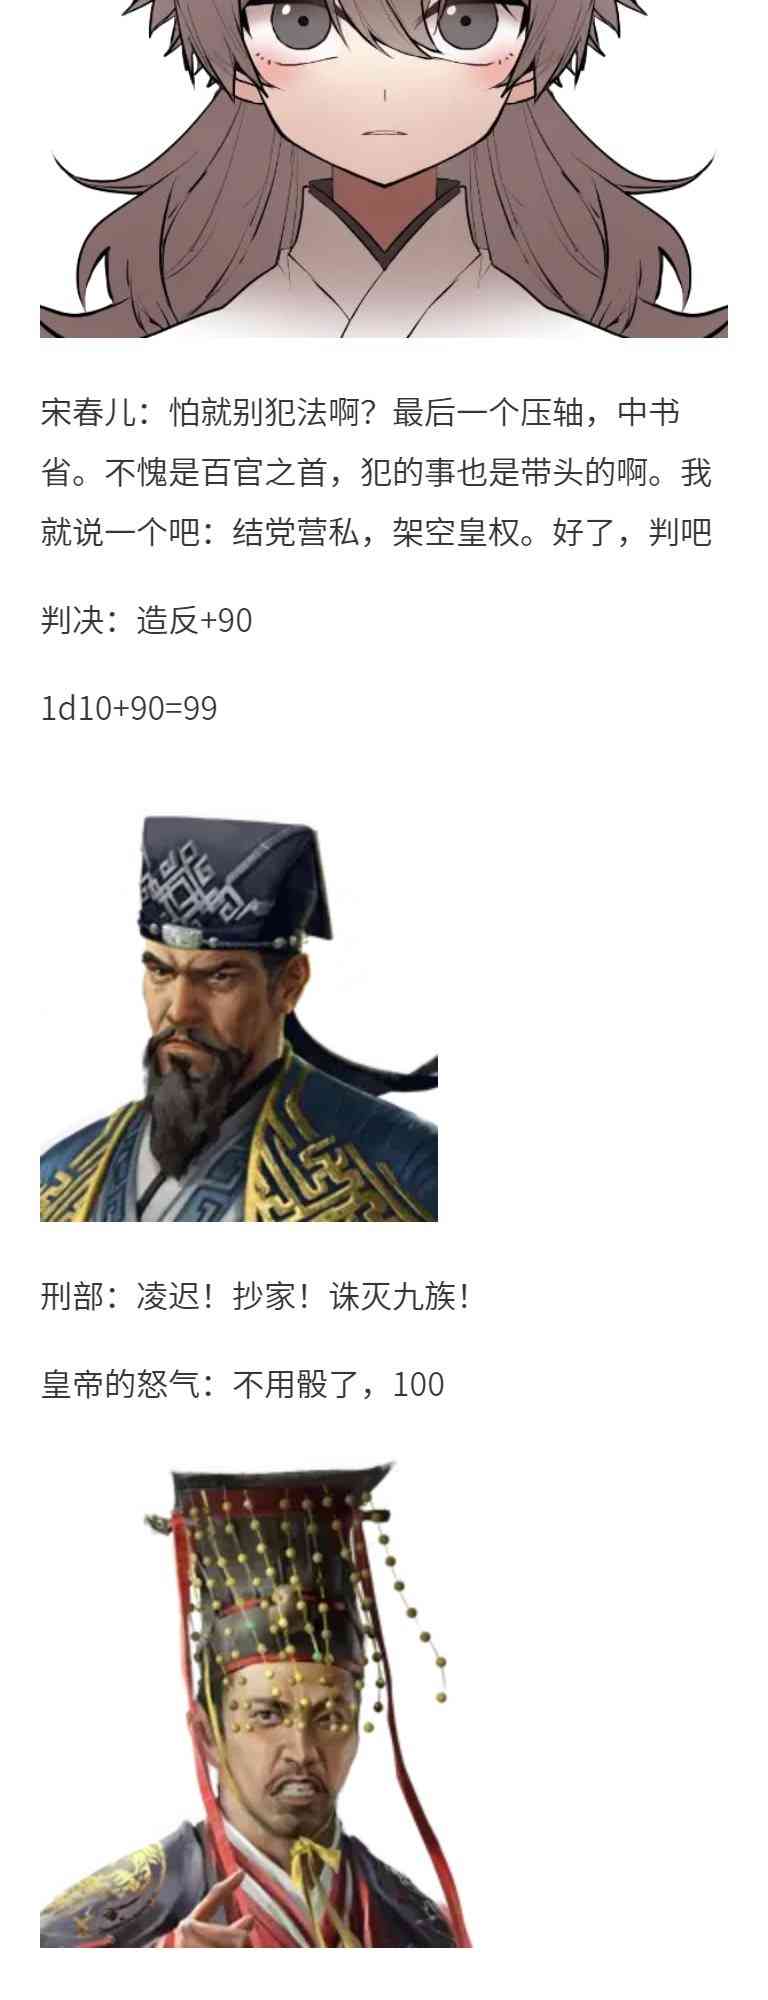Open the bearded official's portrait image

pyautogui.click(x=239, y=1018)
